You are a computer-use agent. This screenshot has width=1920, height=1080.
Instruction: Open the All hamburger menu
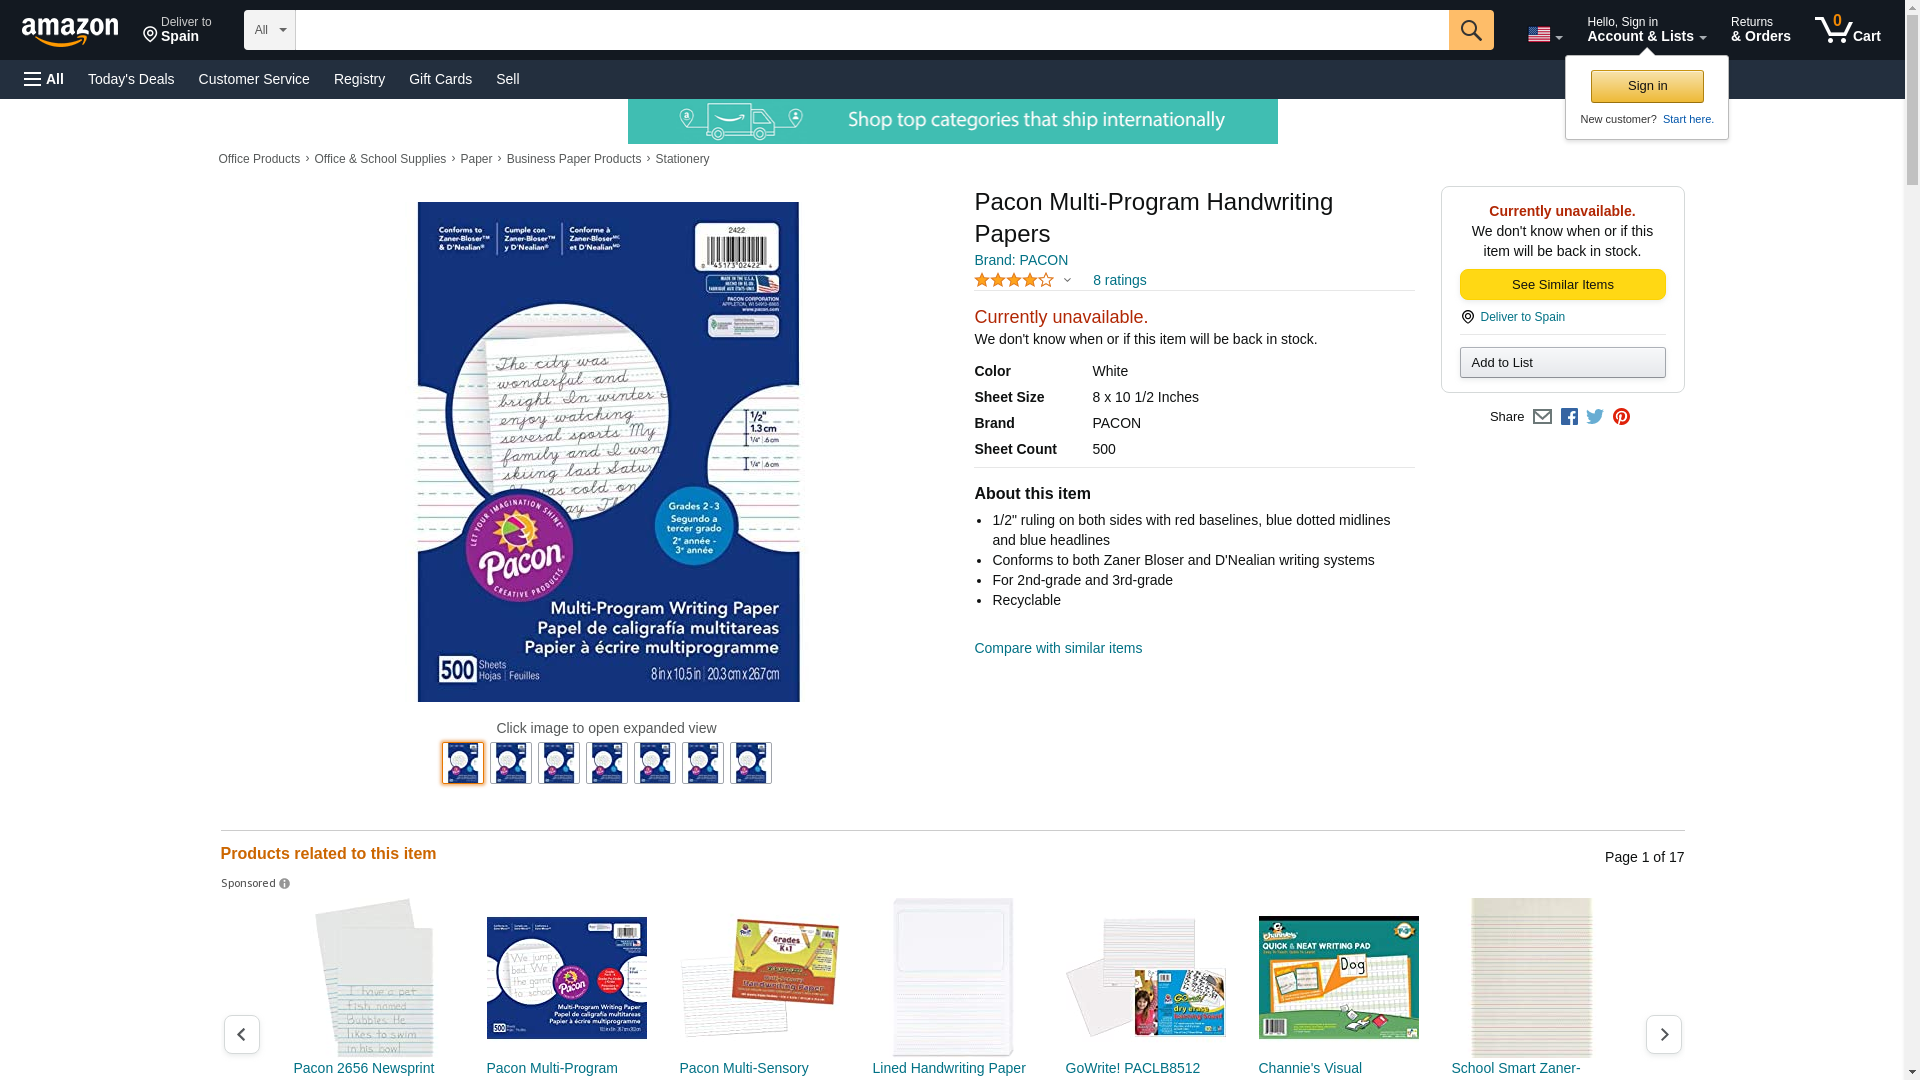pyautogui.click(x=44, y=79)
